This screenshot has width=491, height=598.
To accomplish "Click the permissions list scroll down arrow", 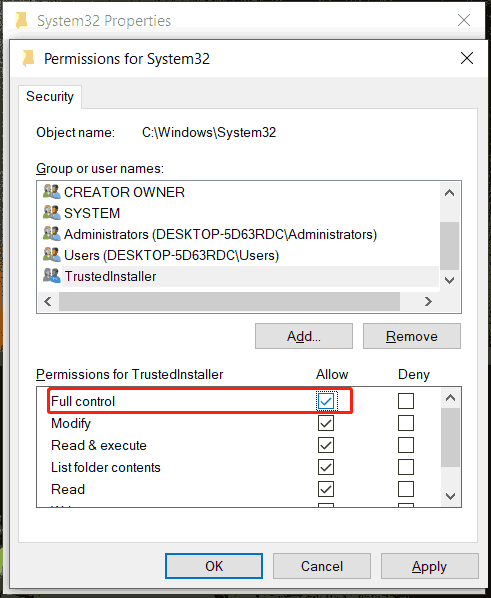I will (x=450, y=496).
